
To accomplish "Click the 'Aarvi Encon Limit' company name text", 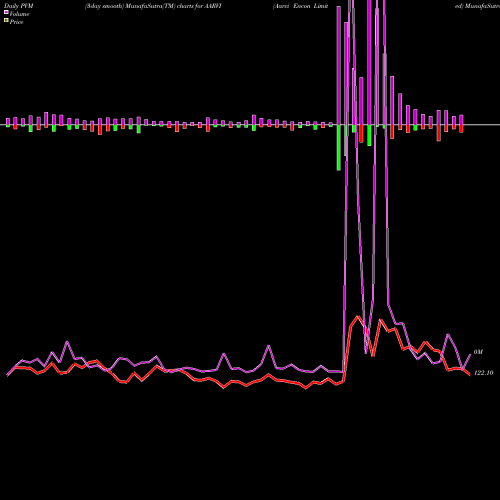I will pyautogui.click(x=300, y=6).
